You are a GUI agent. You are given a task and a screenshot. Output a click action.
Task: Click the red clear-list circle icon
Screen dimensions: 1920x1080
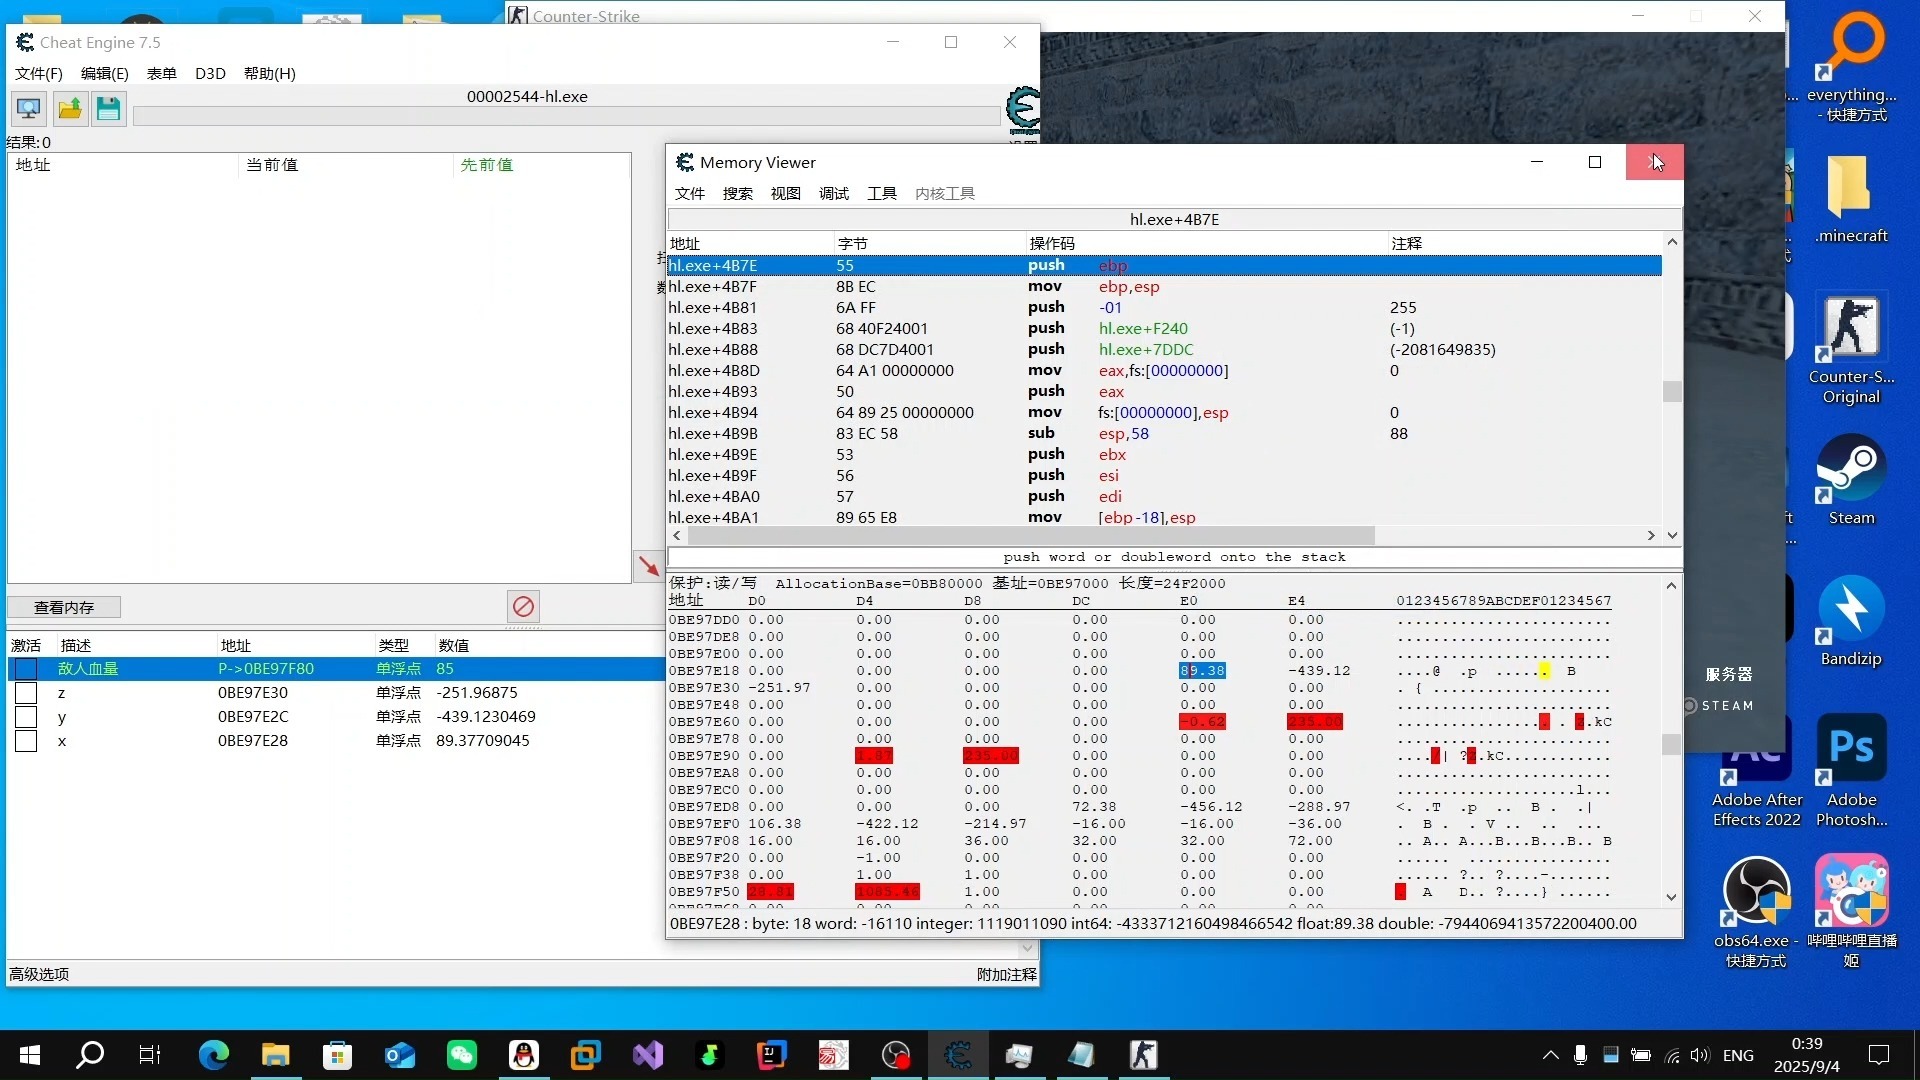coord(523,606)
